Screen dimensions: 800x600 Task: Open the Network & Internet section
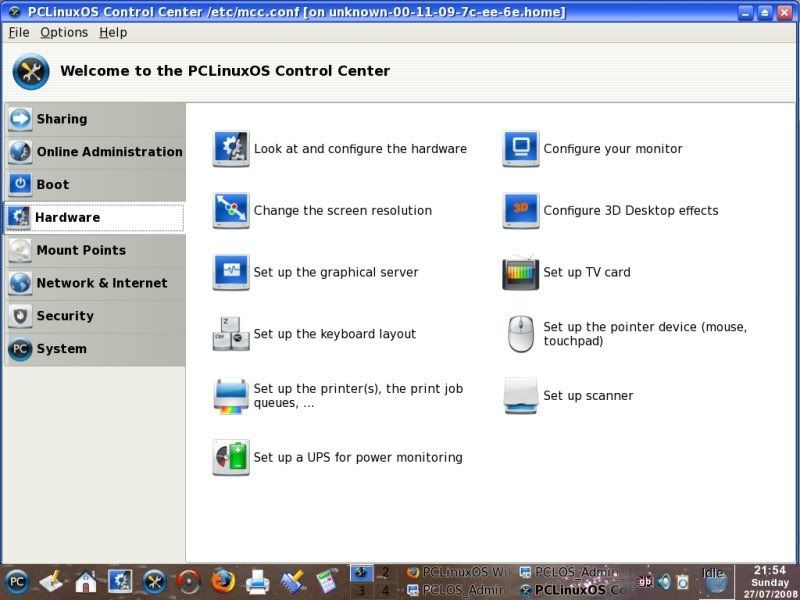95,283
